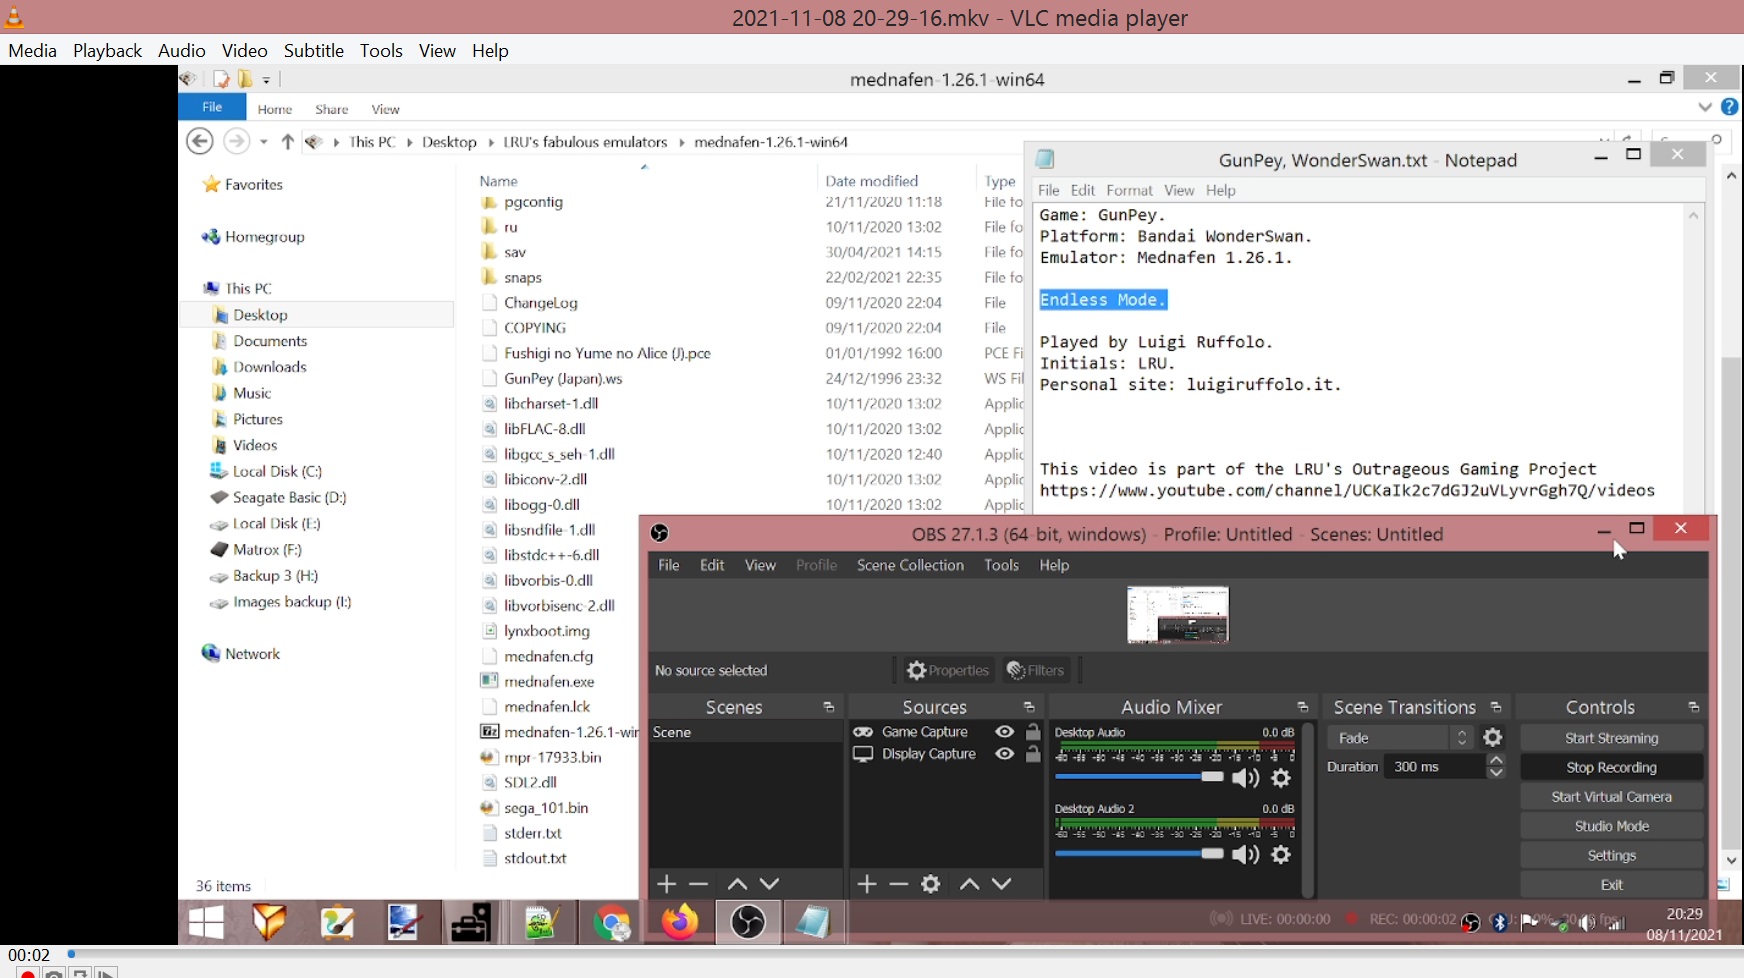This screenshot has height=978, width=1744.
Task: Add a source with the Sources plus button
Action: pyautogui.click(x=867, y=884)
